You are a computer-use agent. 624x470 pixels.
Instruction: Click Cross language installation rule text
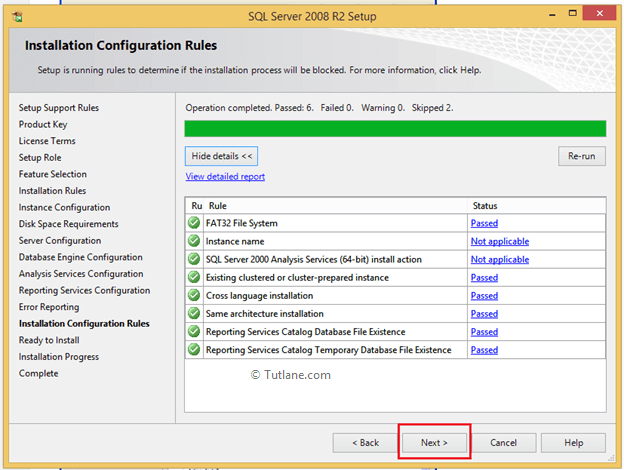pos(259,296)
